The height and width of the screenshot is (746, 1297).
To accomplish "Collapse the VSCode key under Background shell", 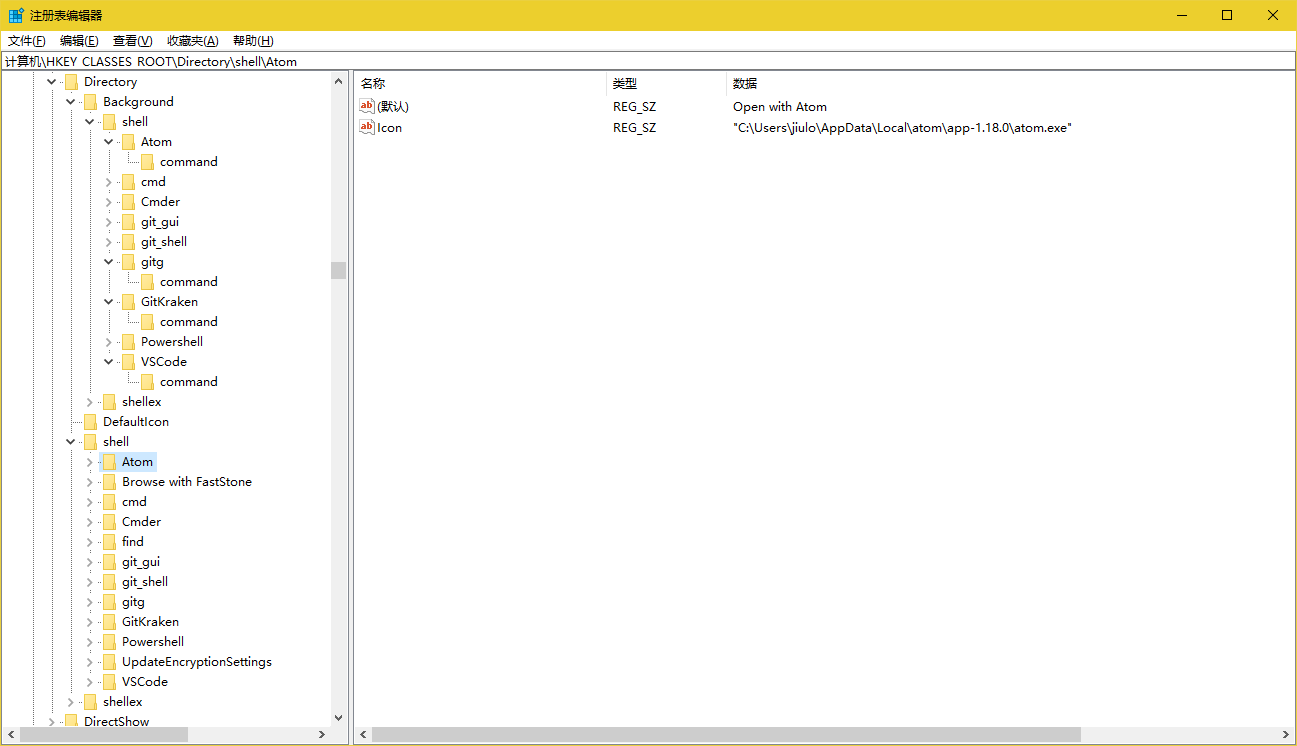I will 109,362.
